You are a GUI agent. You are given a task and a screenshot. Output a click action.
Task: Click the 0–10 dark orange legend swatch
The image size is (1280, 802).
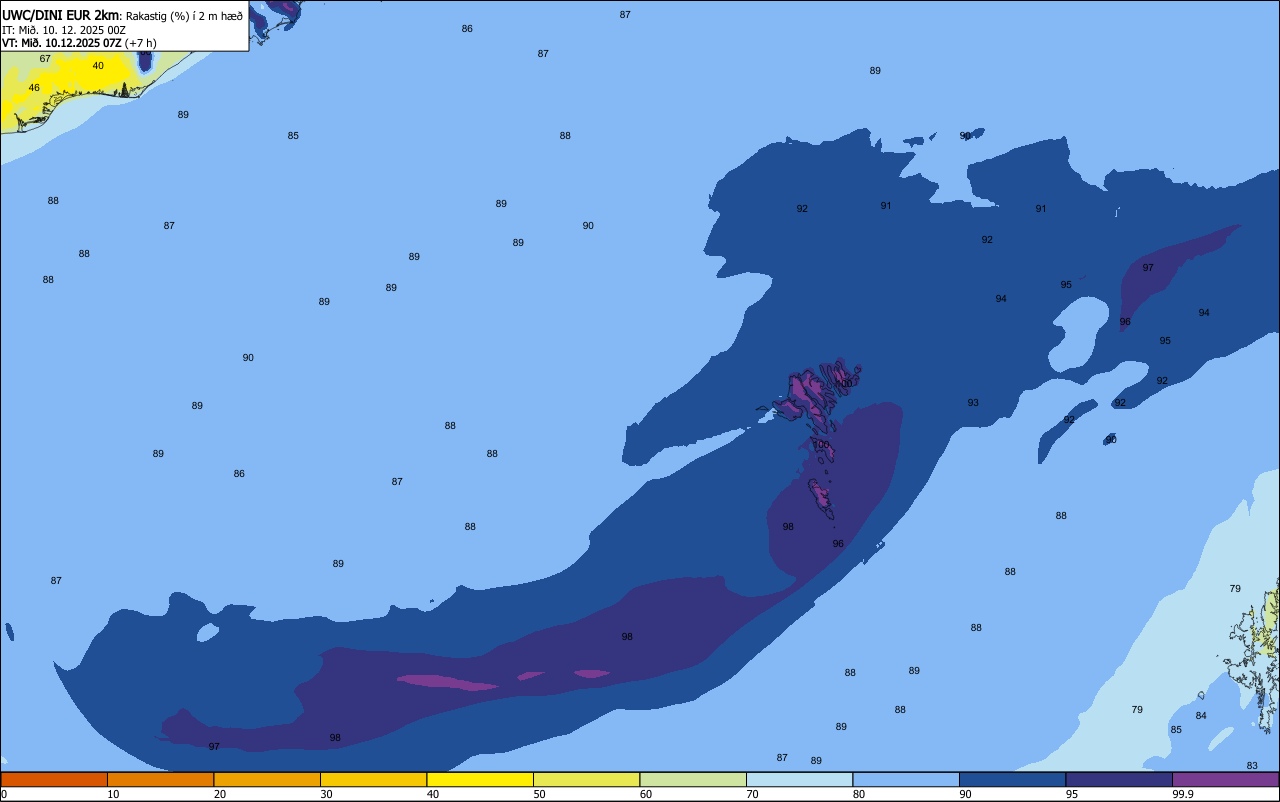[x=54, y=779]
